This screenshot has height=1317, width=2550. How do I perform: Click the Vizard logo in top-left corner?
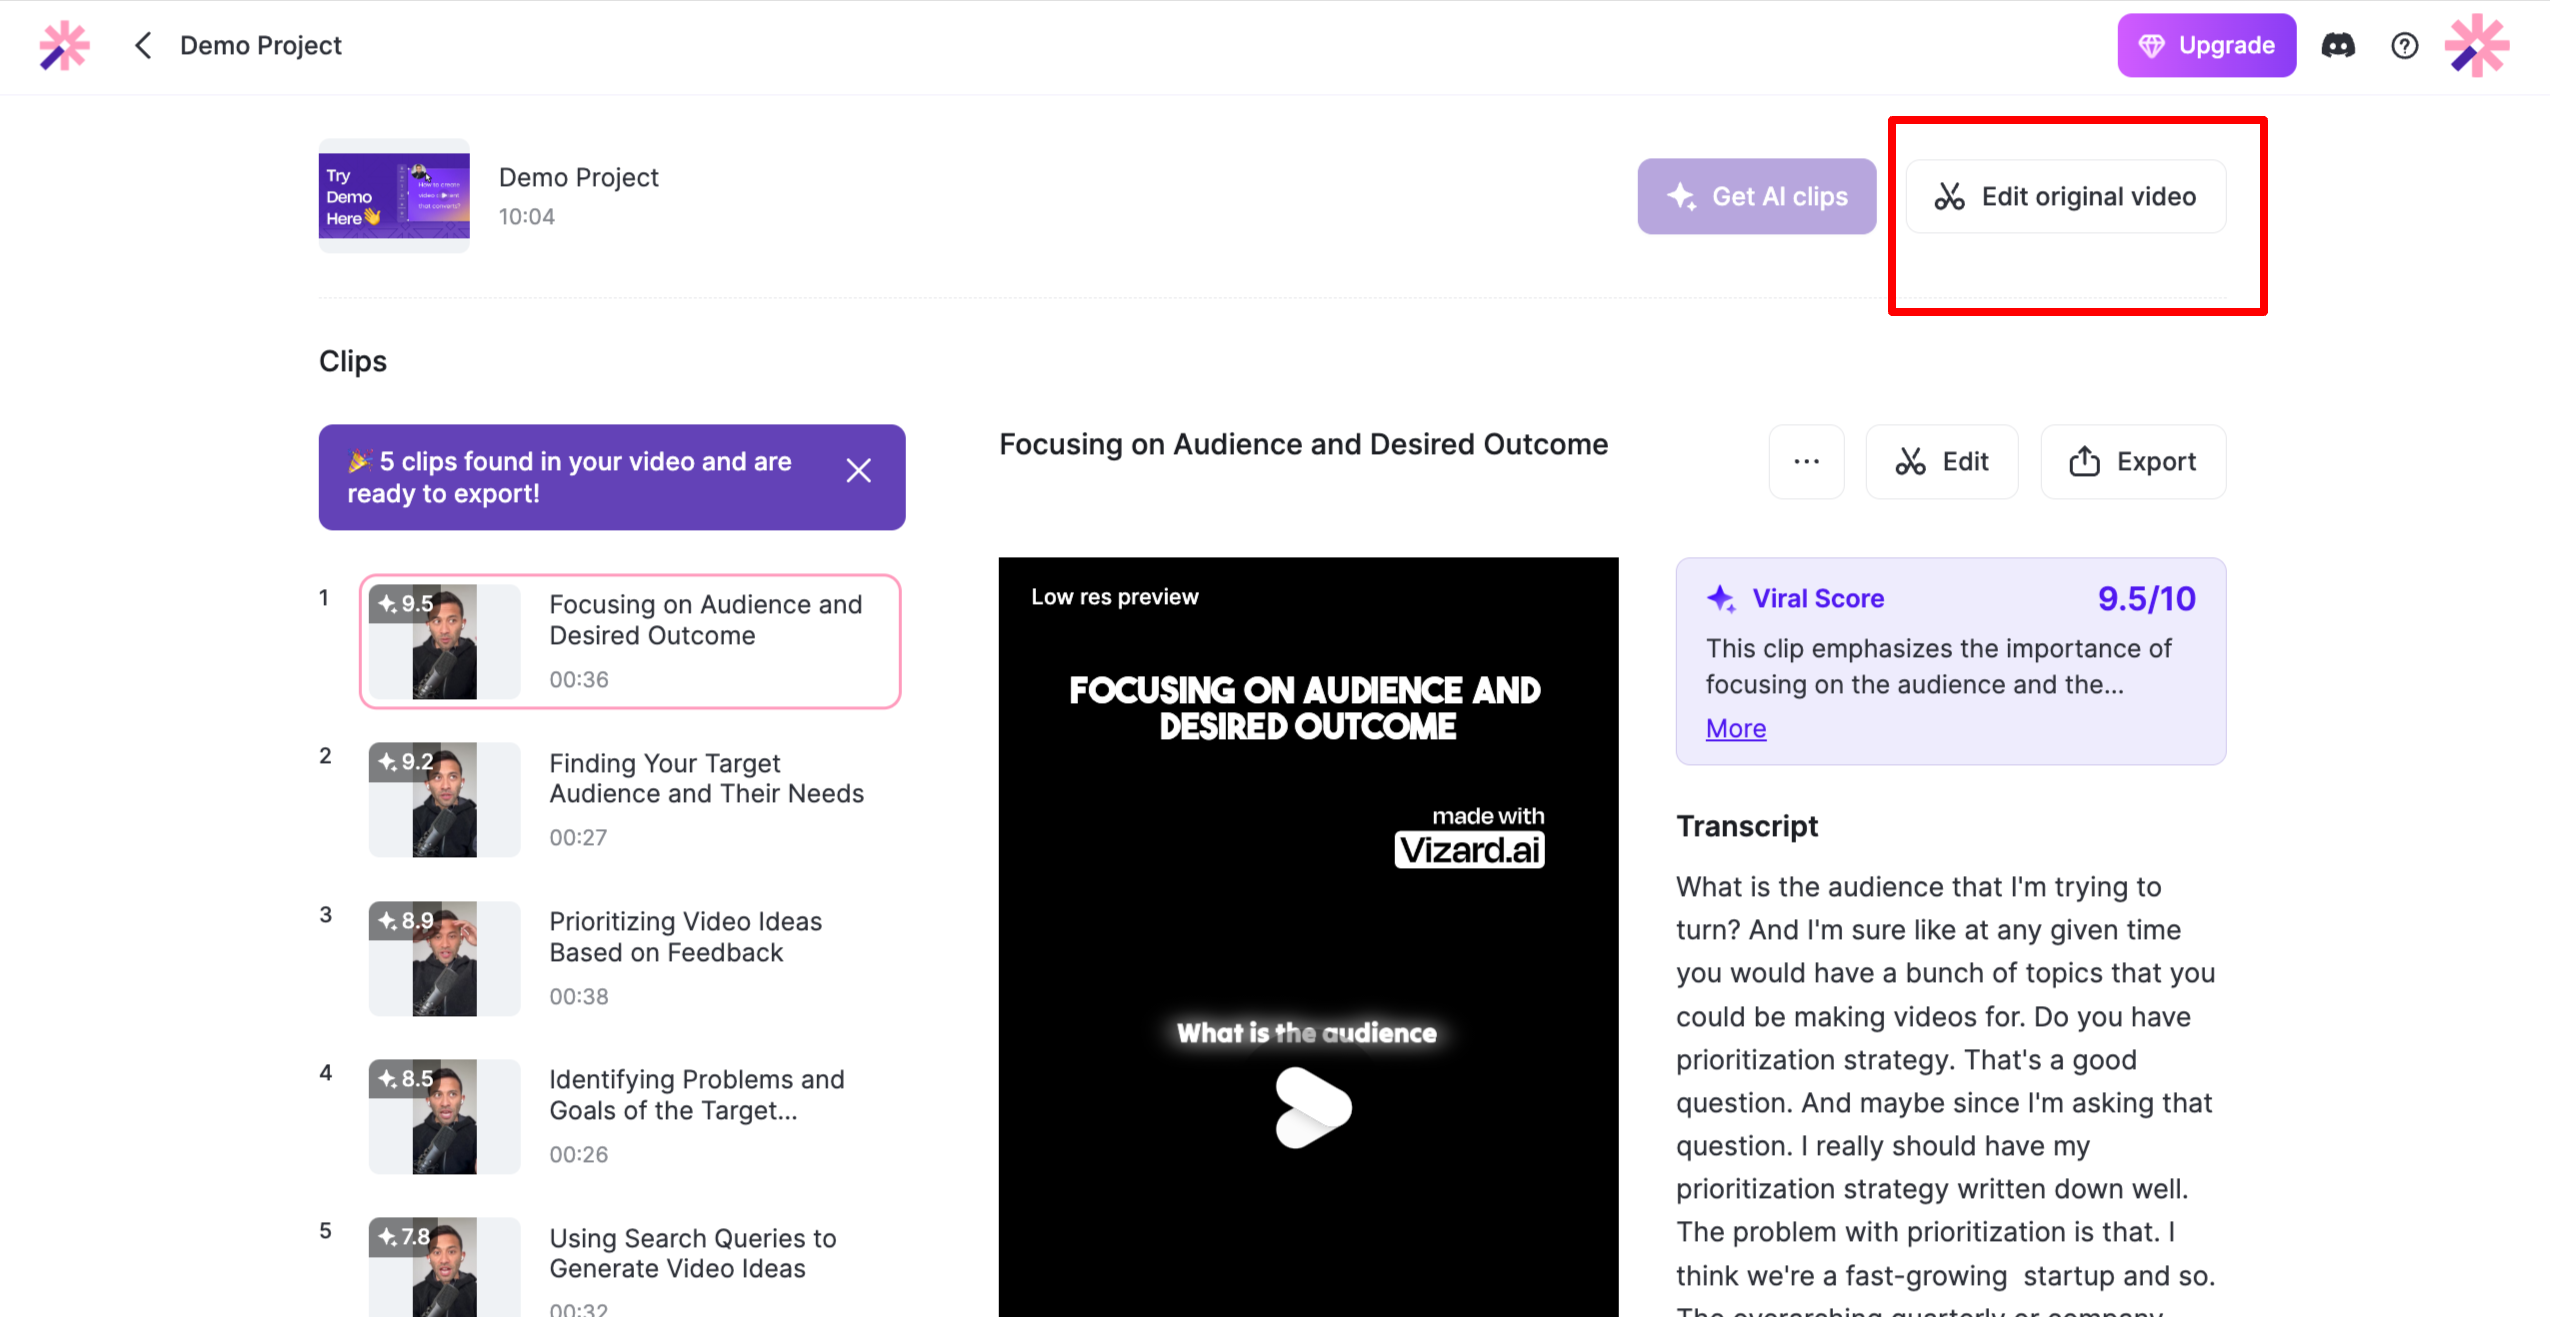[x=65, y=46]
